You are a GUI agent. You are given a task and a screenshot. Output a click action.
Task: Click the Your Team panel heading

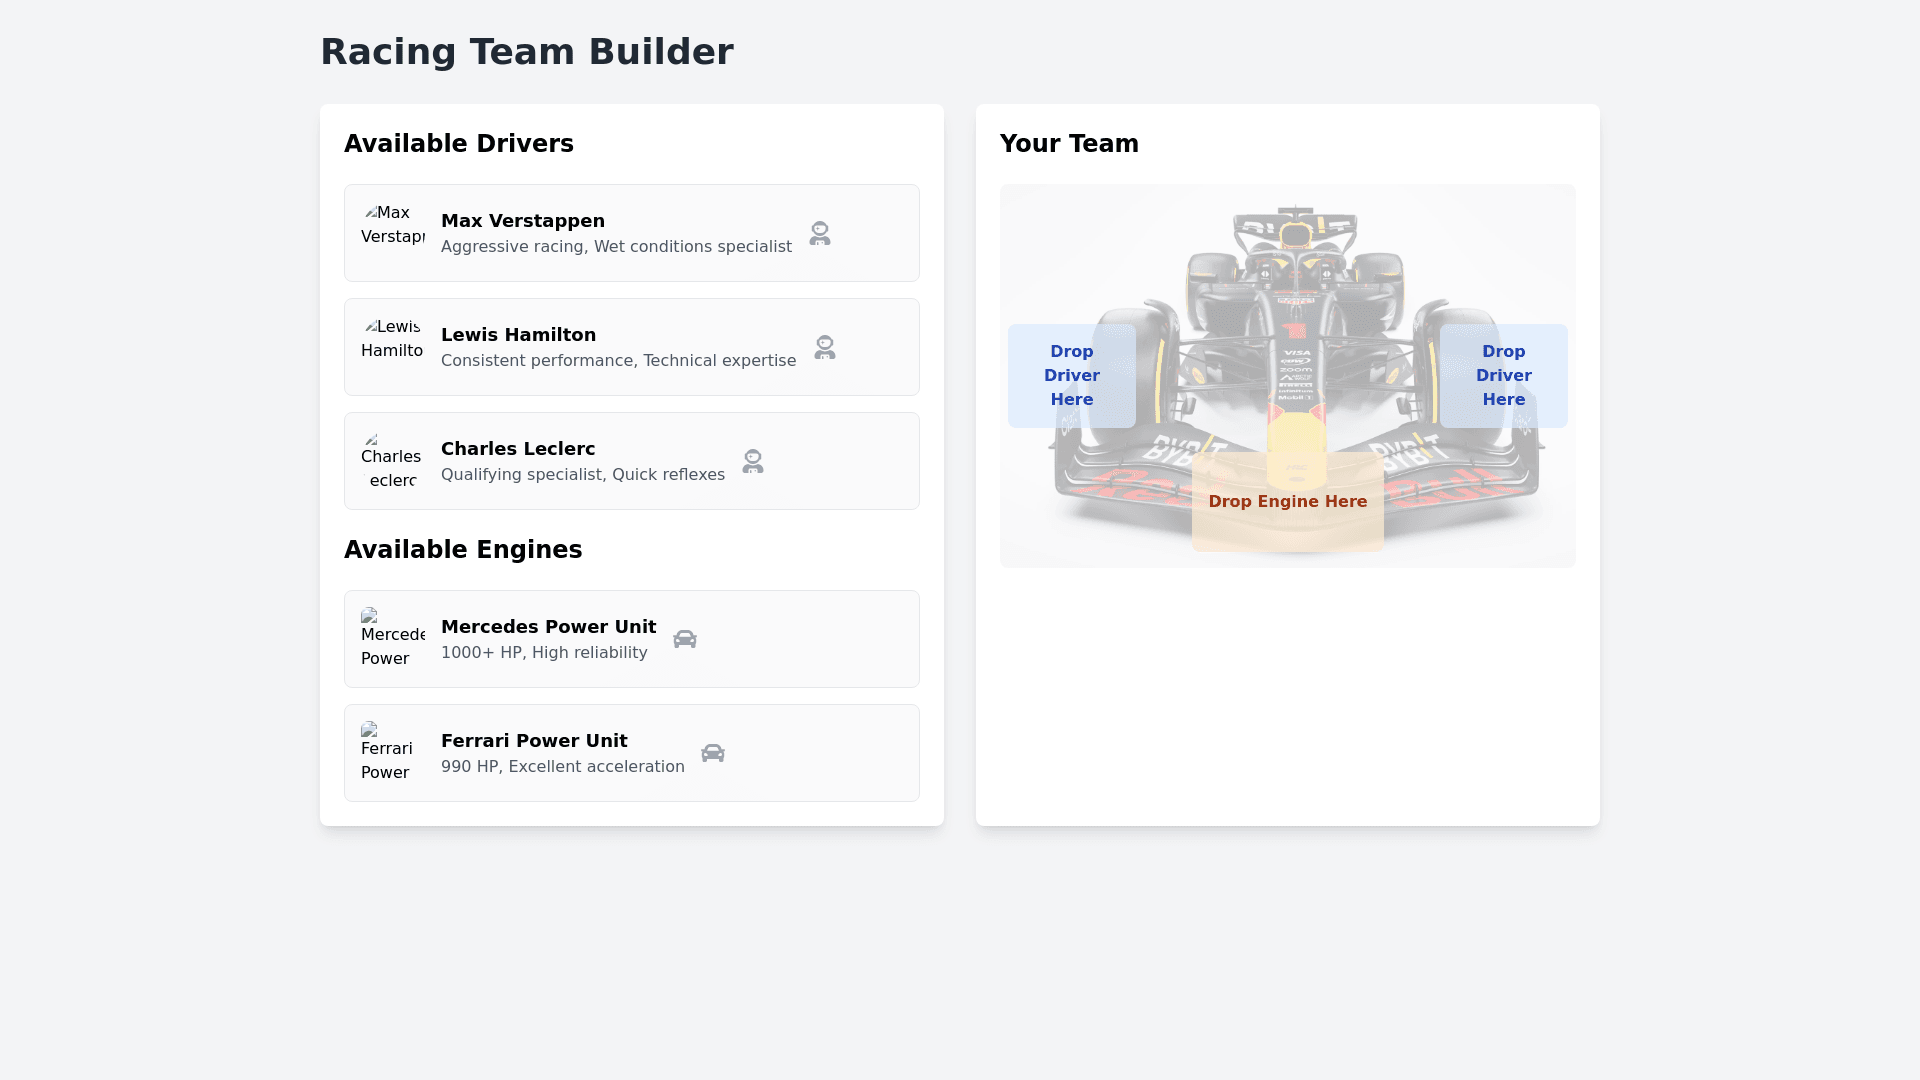1069,144
